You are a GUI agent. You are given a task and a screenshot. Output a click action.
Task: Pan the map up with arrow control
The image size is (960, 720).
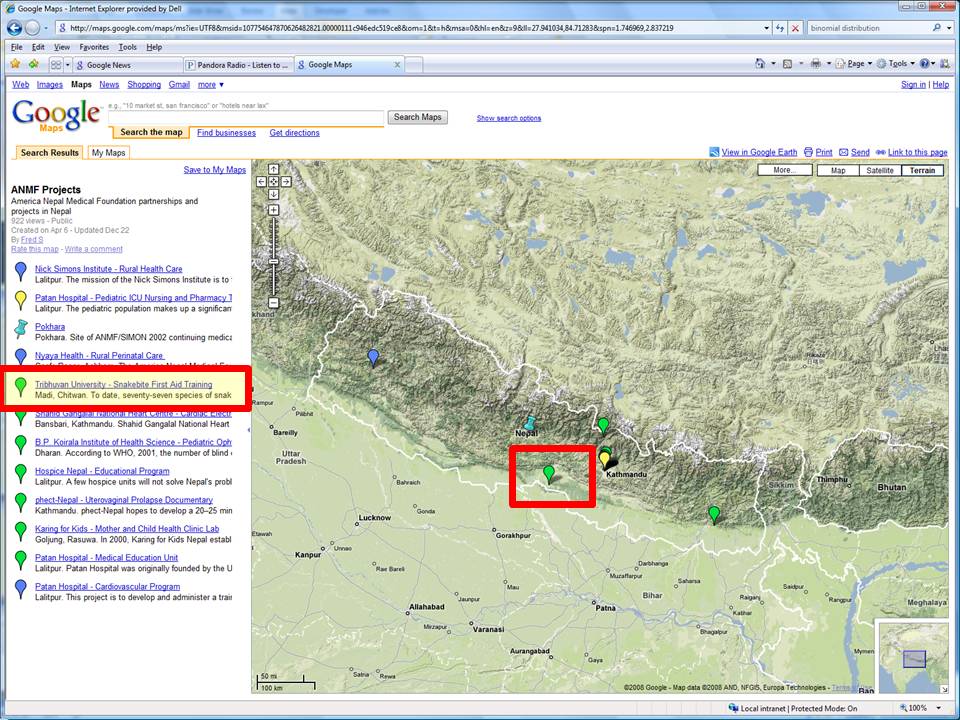(274, 169)
